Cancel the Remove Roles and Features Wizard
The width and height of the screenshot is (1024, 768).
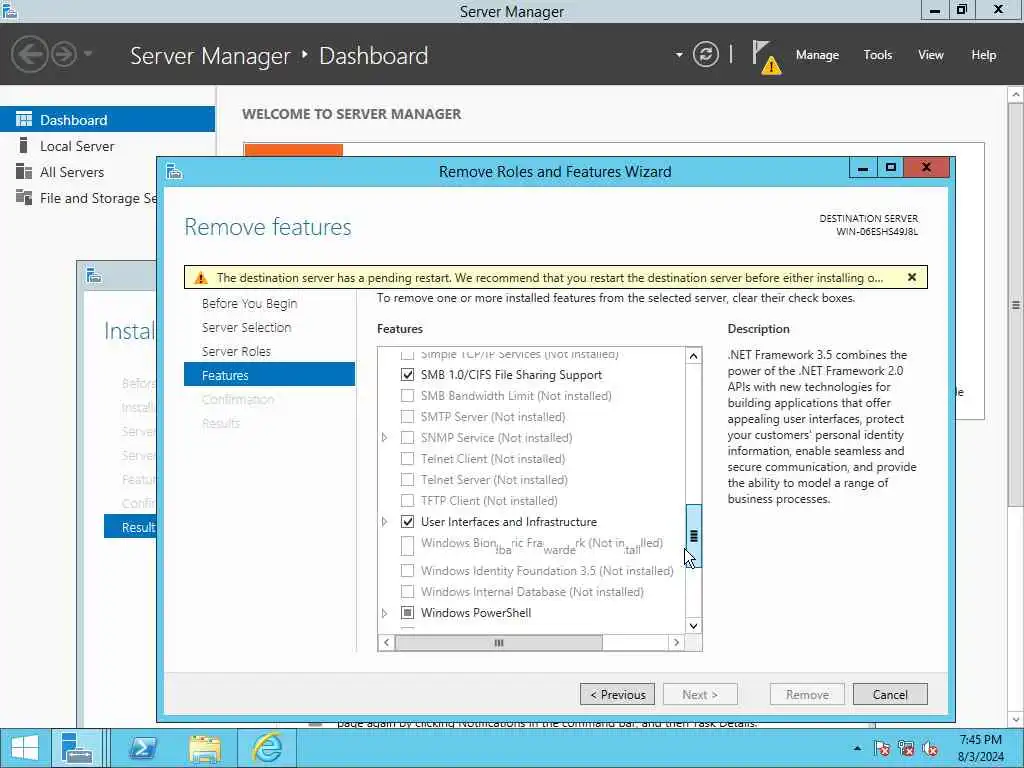tap(890, 694)
